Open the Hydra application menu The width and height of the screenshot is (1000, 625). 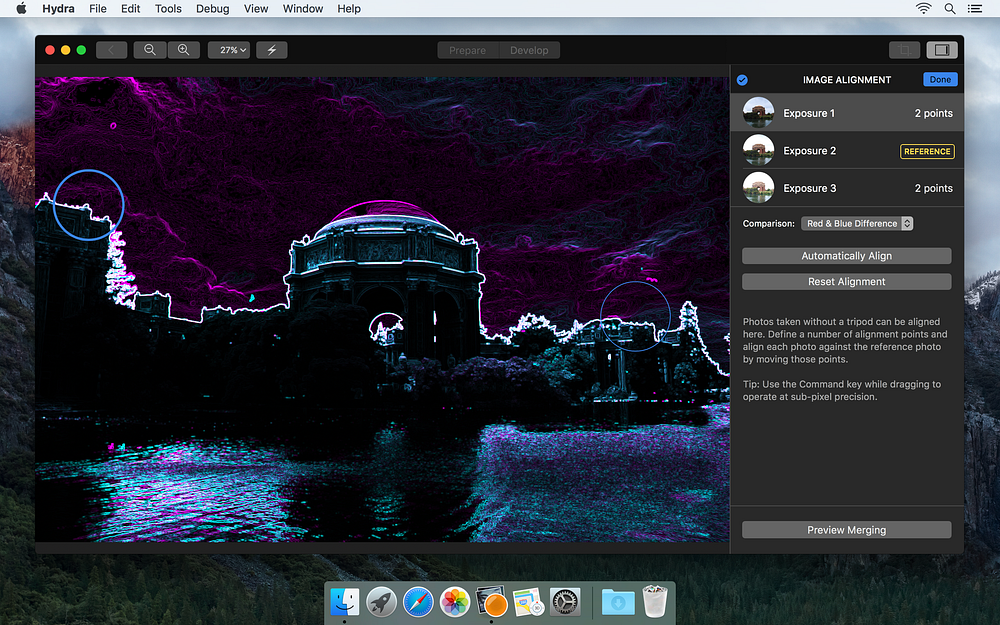pyautogui.click(x=58, y=8)
